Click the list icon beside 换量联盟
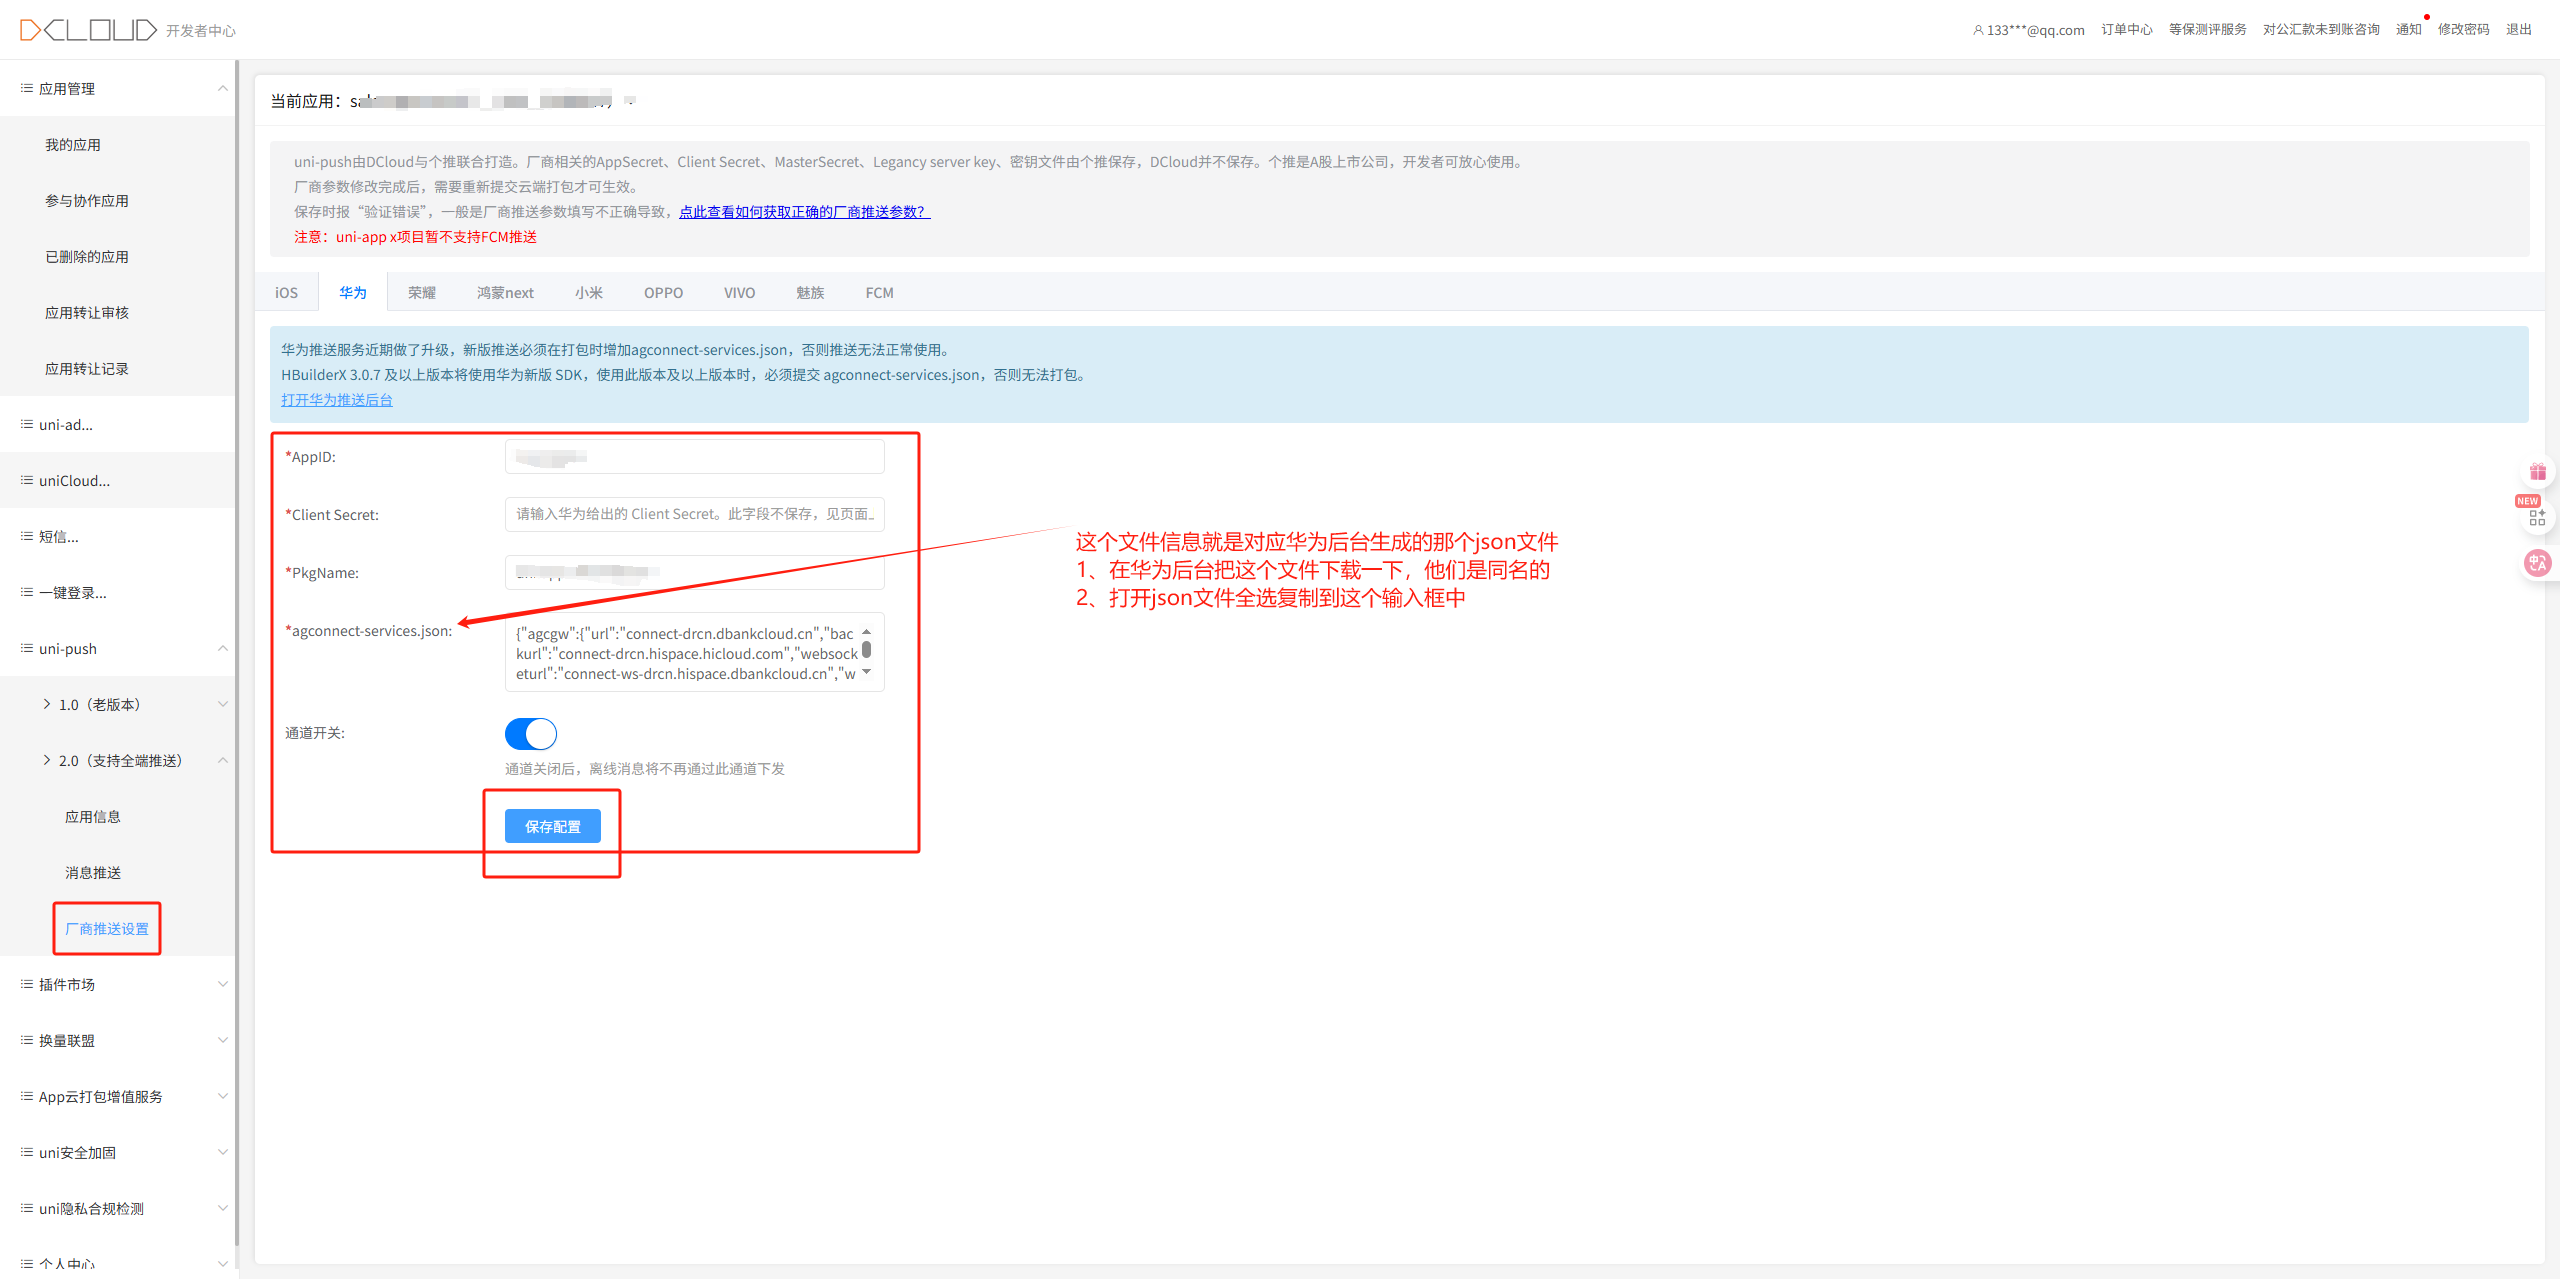Image resolution: width=2560 pixels, height=1279 pixels. 27,1040
